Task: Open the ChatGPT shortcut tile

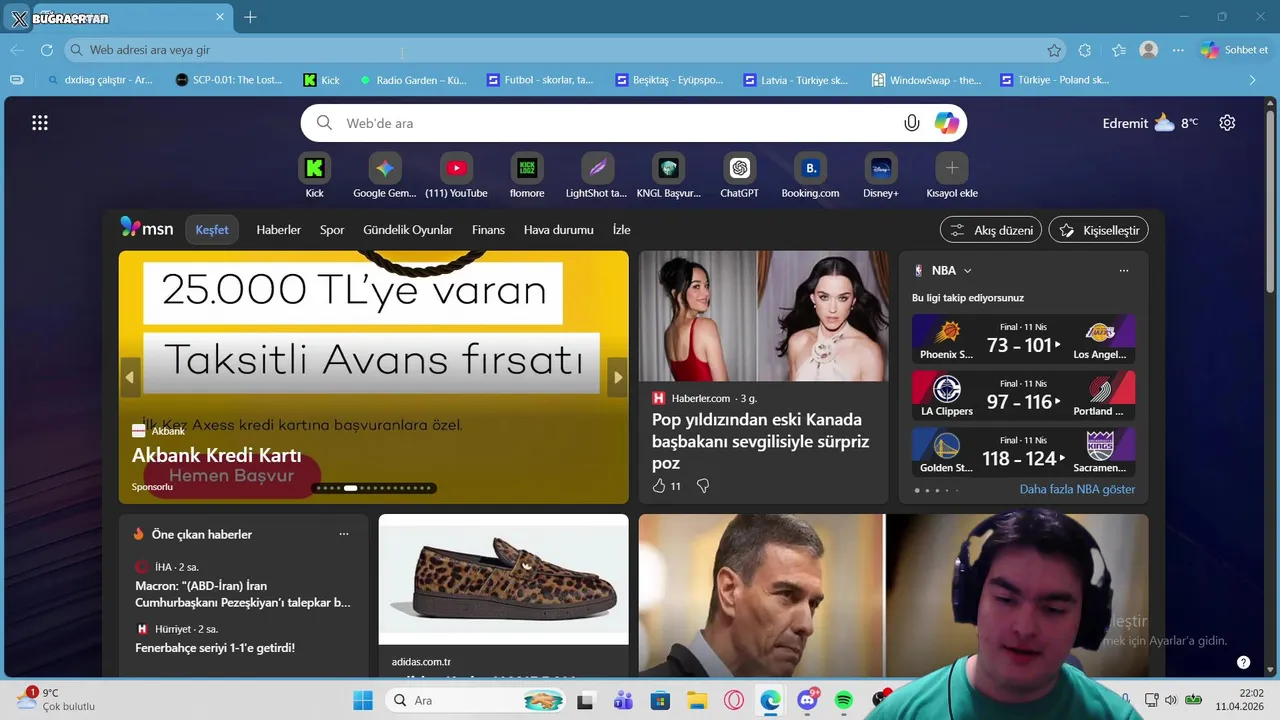Action: coord(740,168)
